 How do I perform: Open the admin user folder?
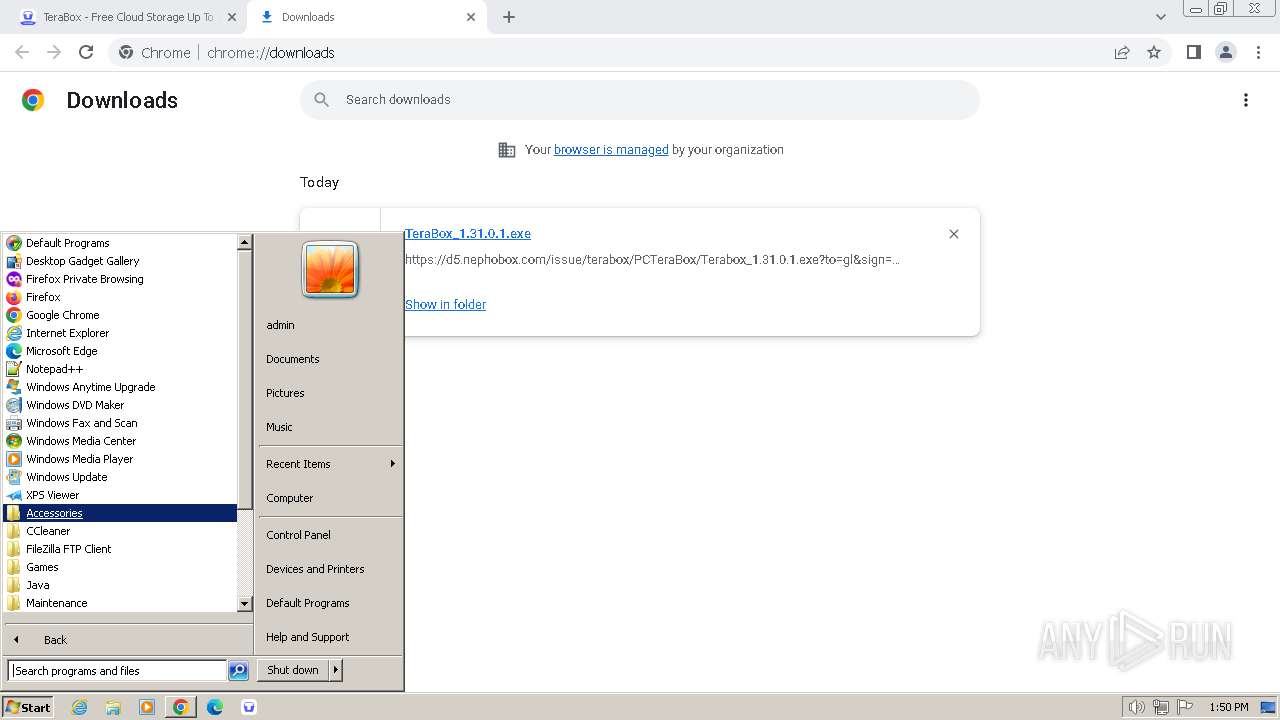coord(330,325)
